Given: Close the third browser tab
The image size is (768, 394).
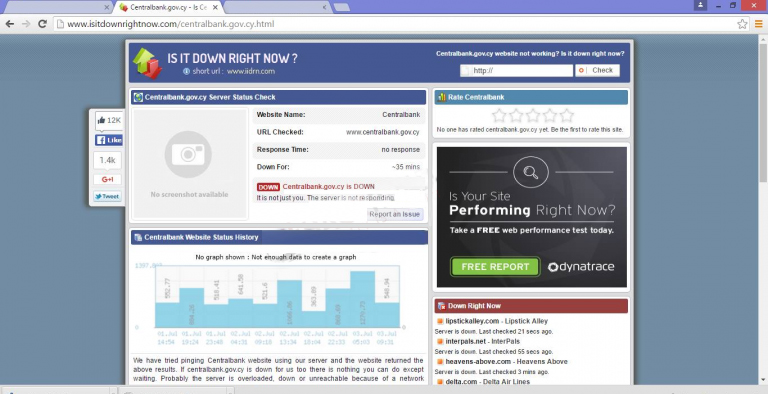Looking at the screenshot, I should tap(324, 7).
